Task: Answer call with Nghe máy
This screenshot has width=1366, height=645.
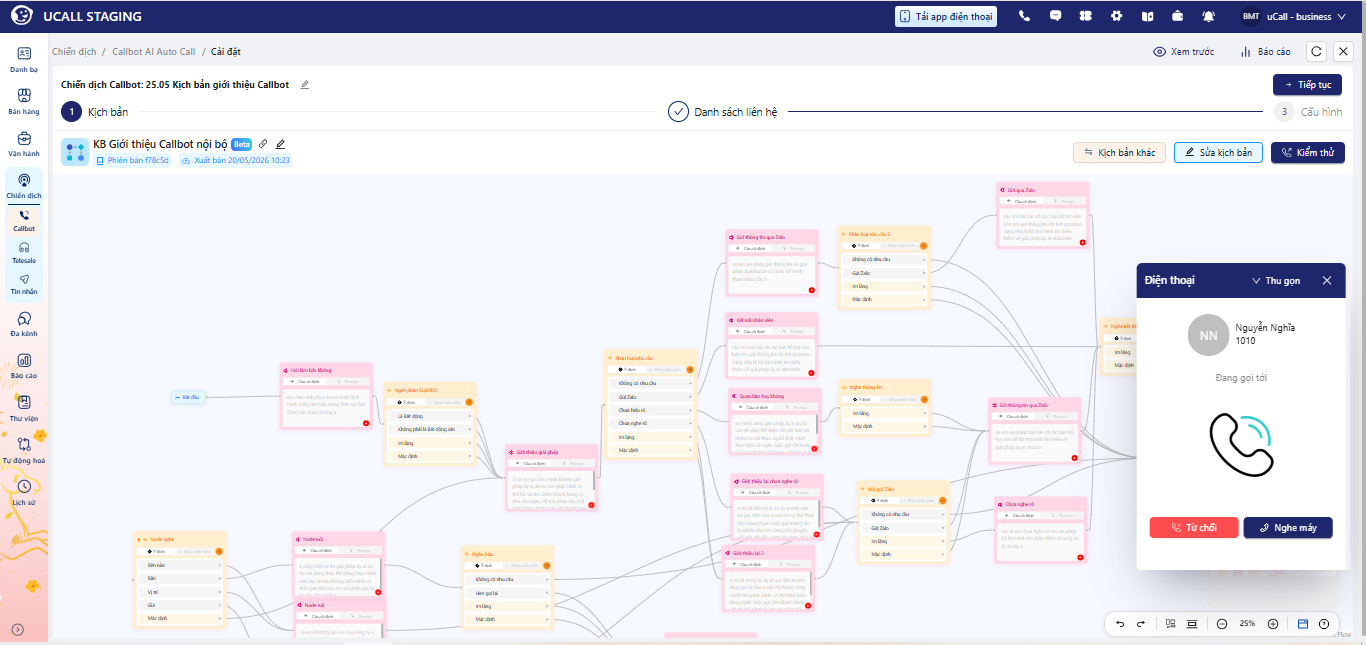Action: click(1288, 527)
